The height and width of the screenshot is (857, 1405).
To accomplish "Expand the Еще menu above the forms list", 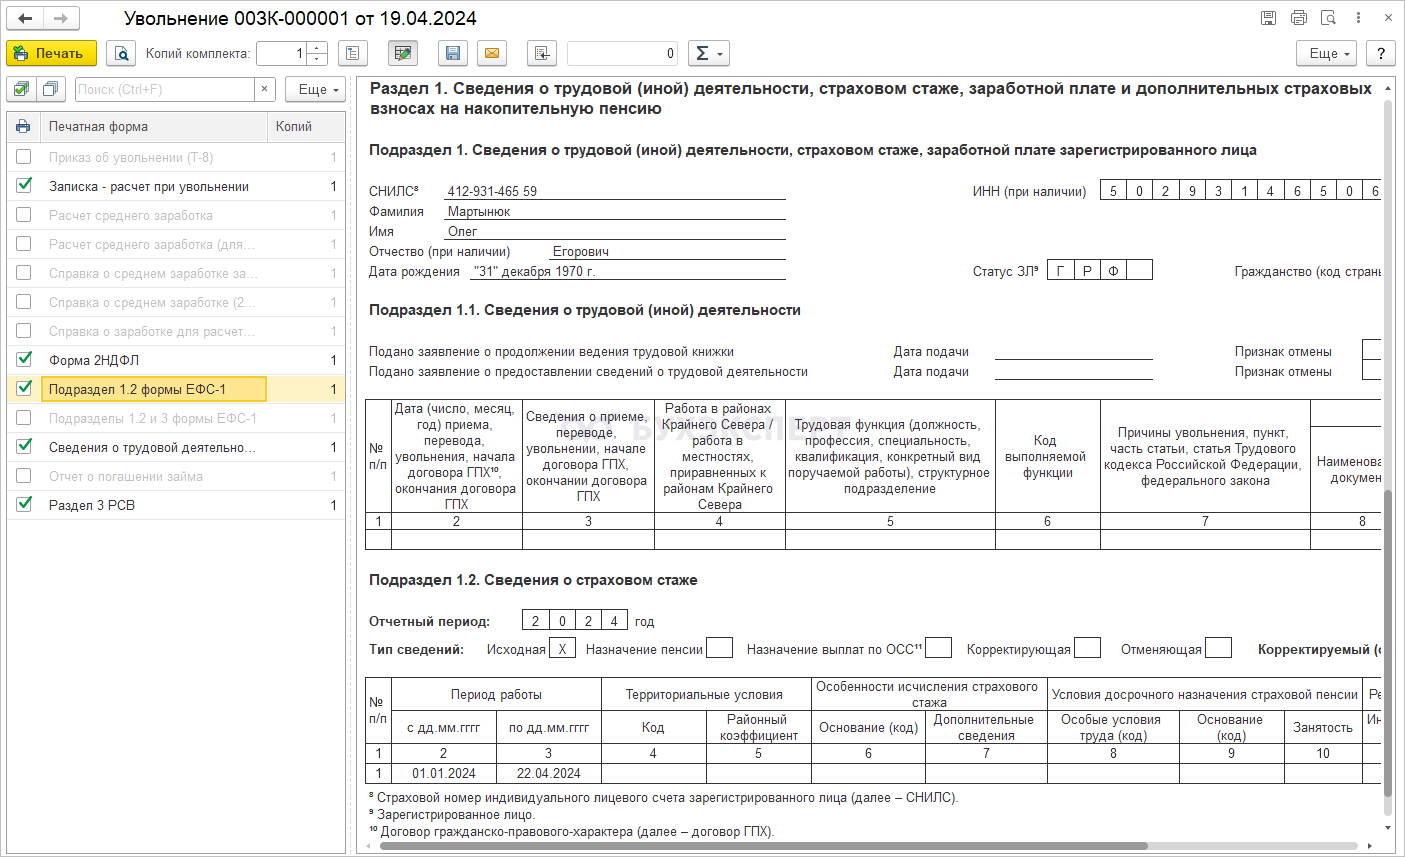I will [315, 89].
